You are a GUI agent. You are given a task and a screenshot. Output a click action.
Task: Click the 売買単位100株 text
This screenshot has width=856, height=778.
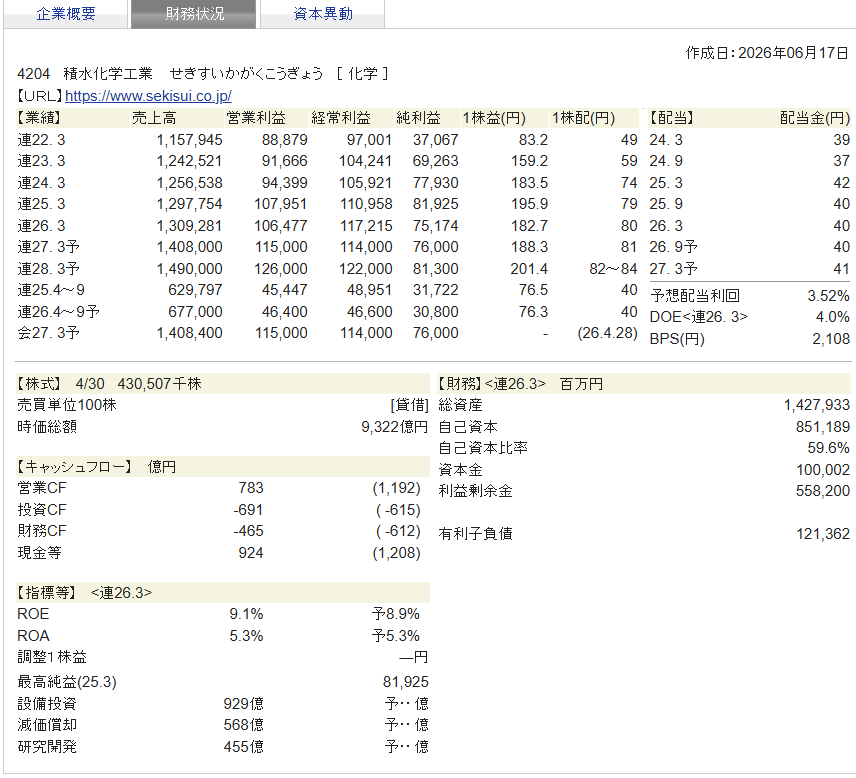[67, 405]
